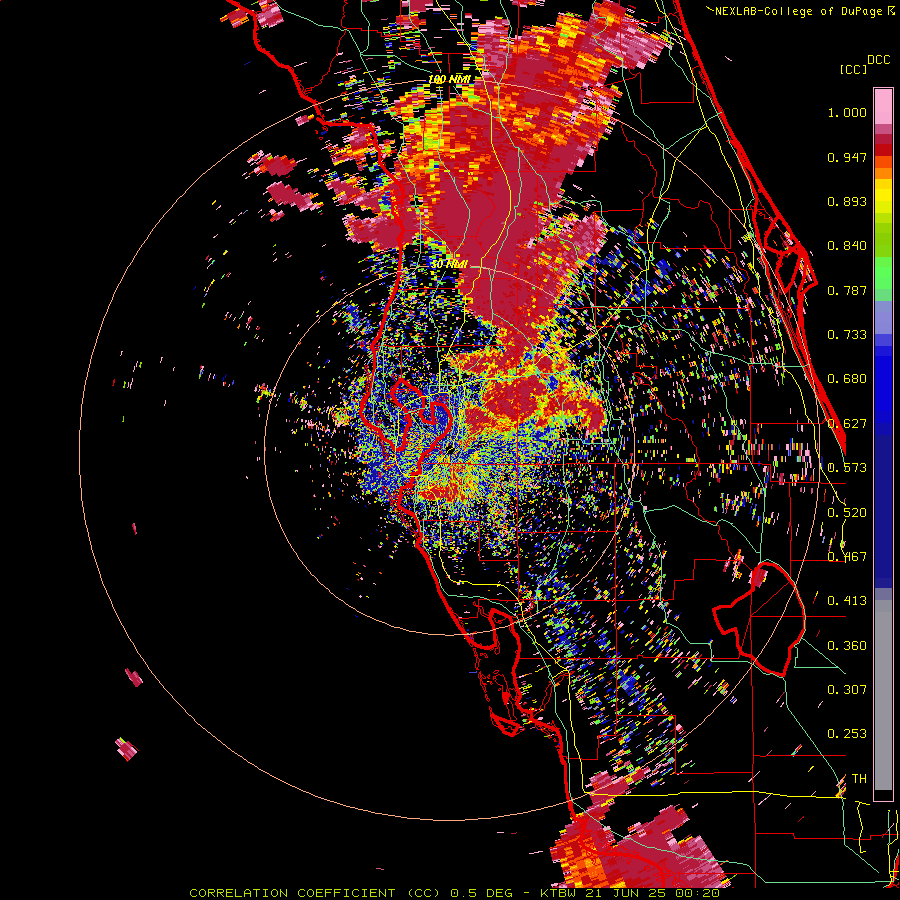This screenshot has height=900, width=900.
Task: Select the 0.253 scale value
Action: 847,734
